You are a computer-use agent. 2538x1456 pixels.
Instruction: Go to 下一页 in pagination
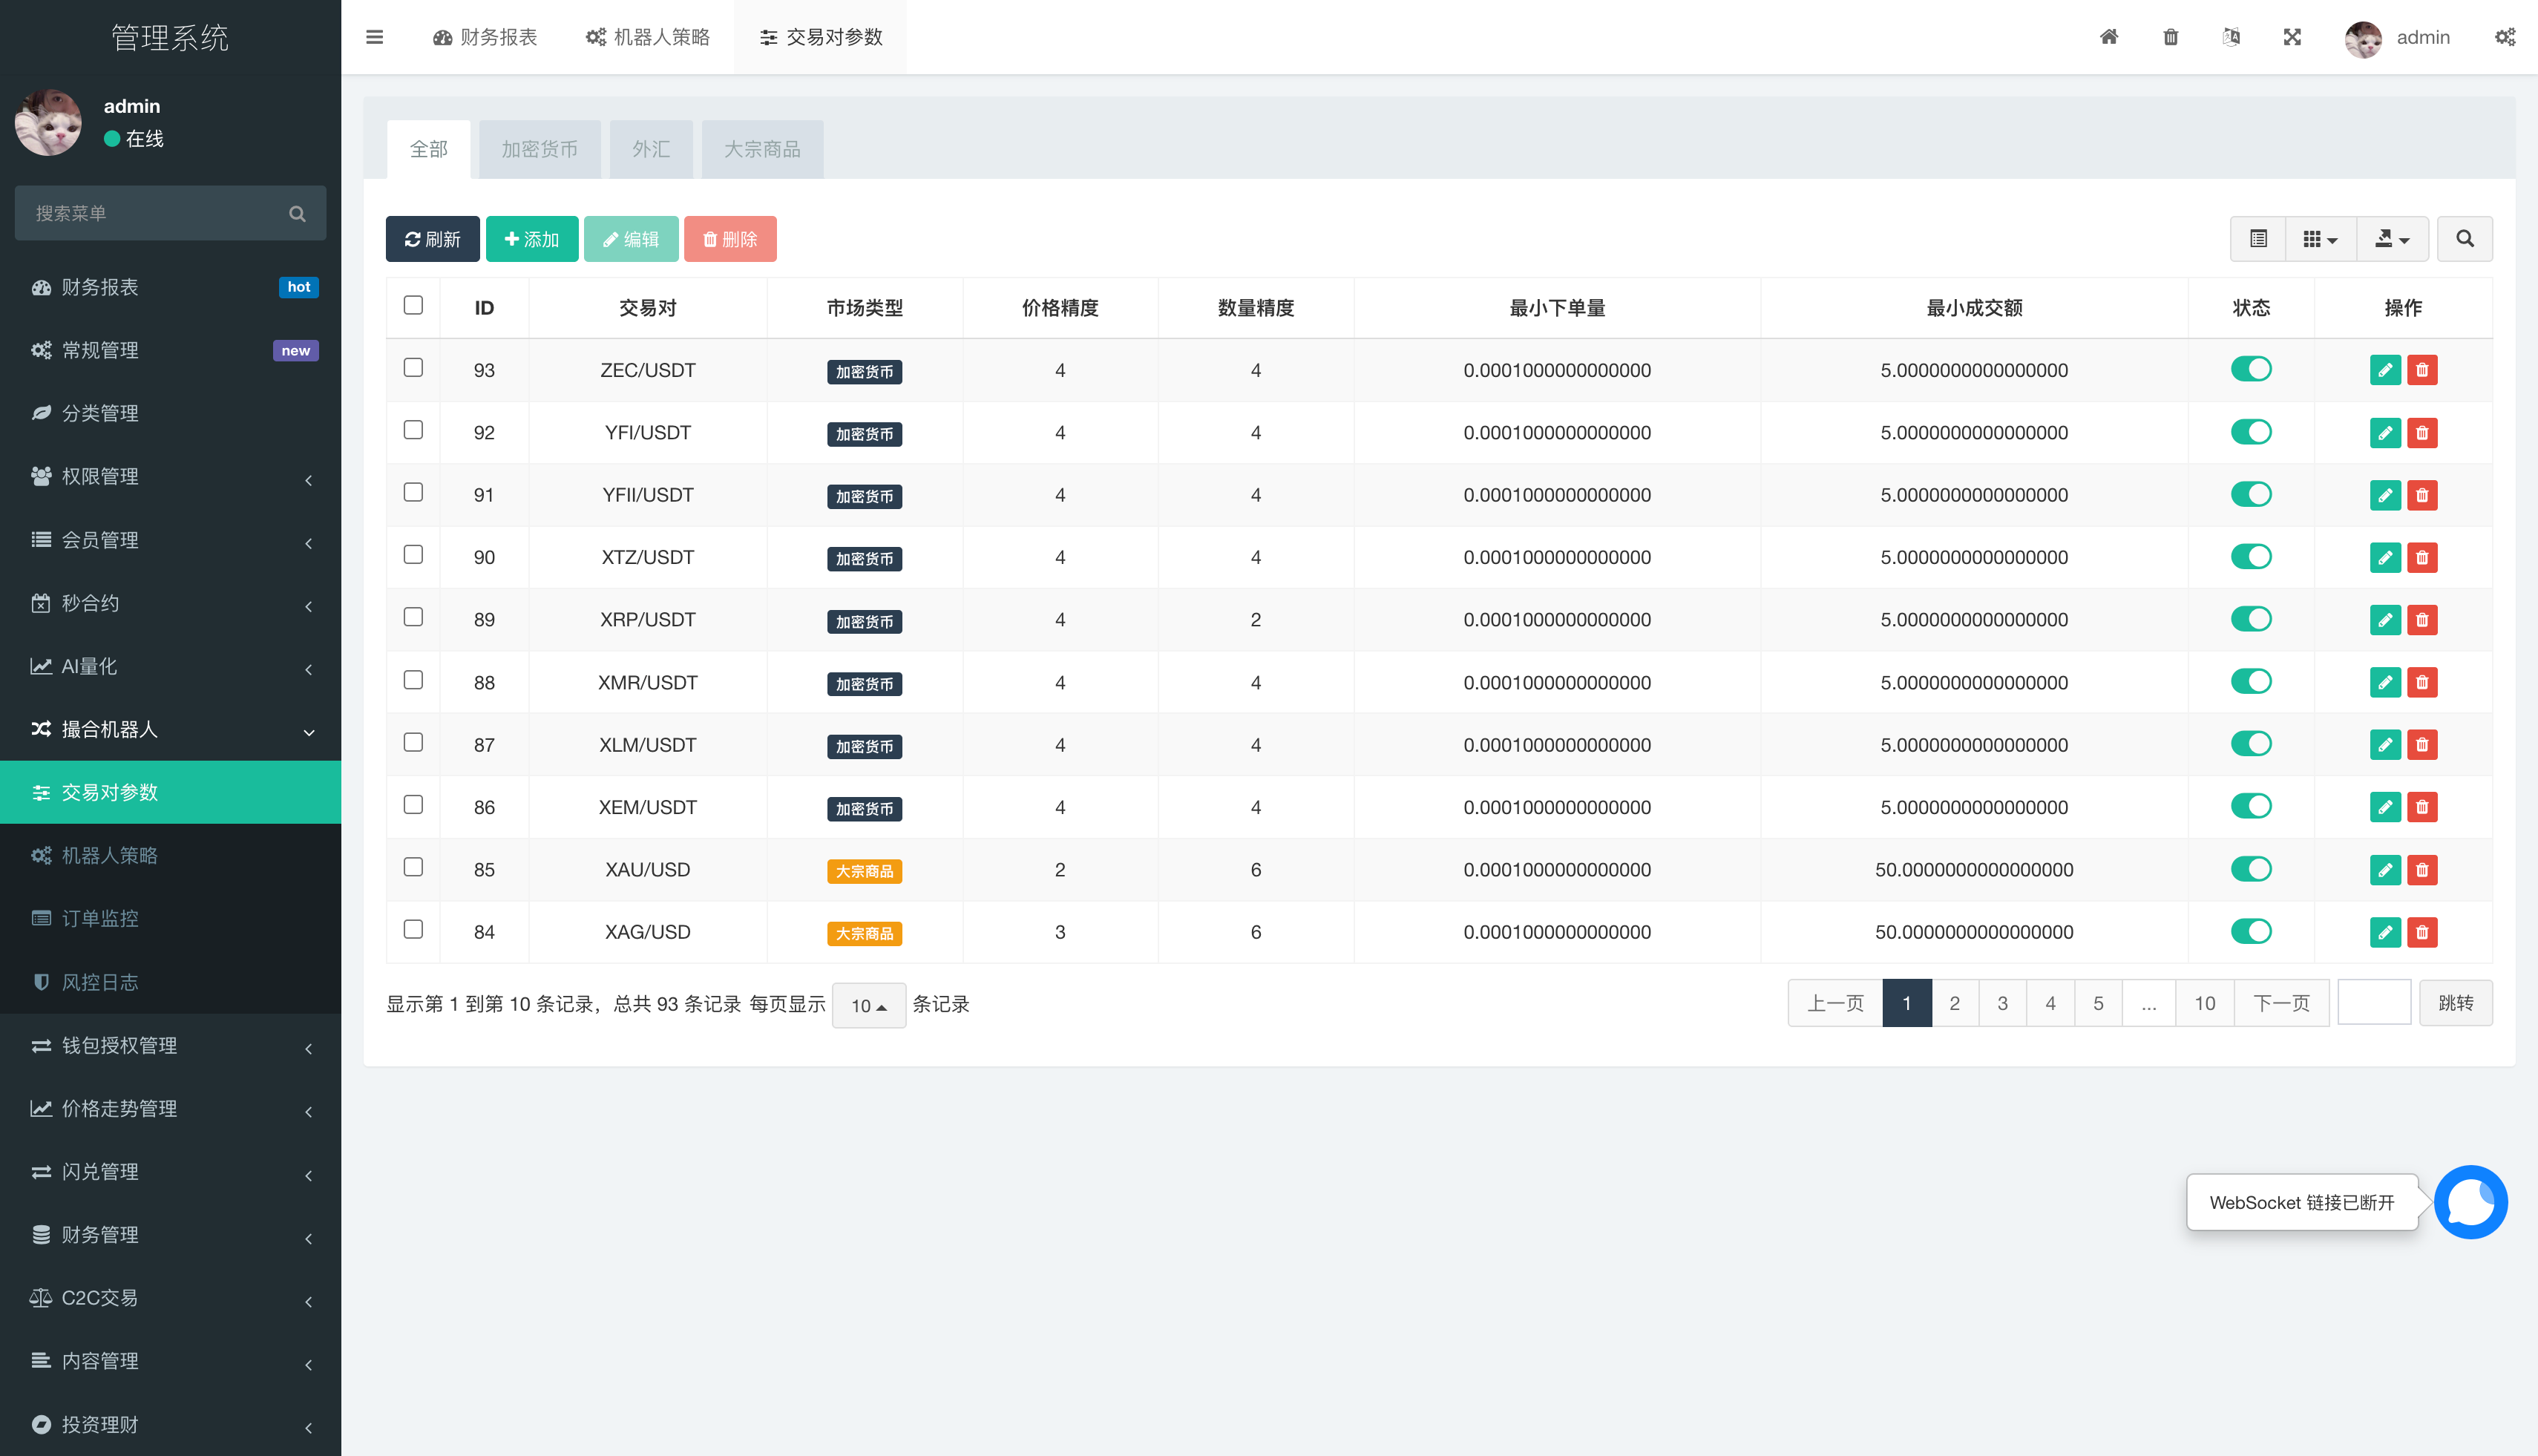pyautogui.click(x=2281, y=1003)
